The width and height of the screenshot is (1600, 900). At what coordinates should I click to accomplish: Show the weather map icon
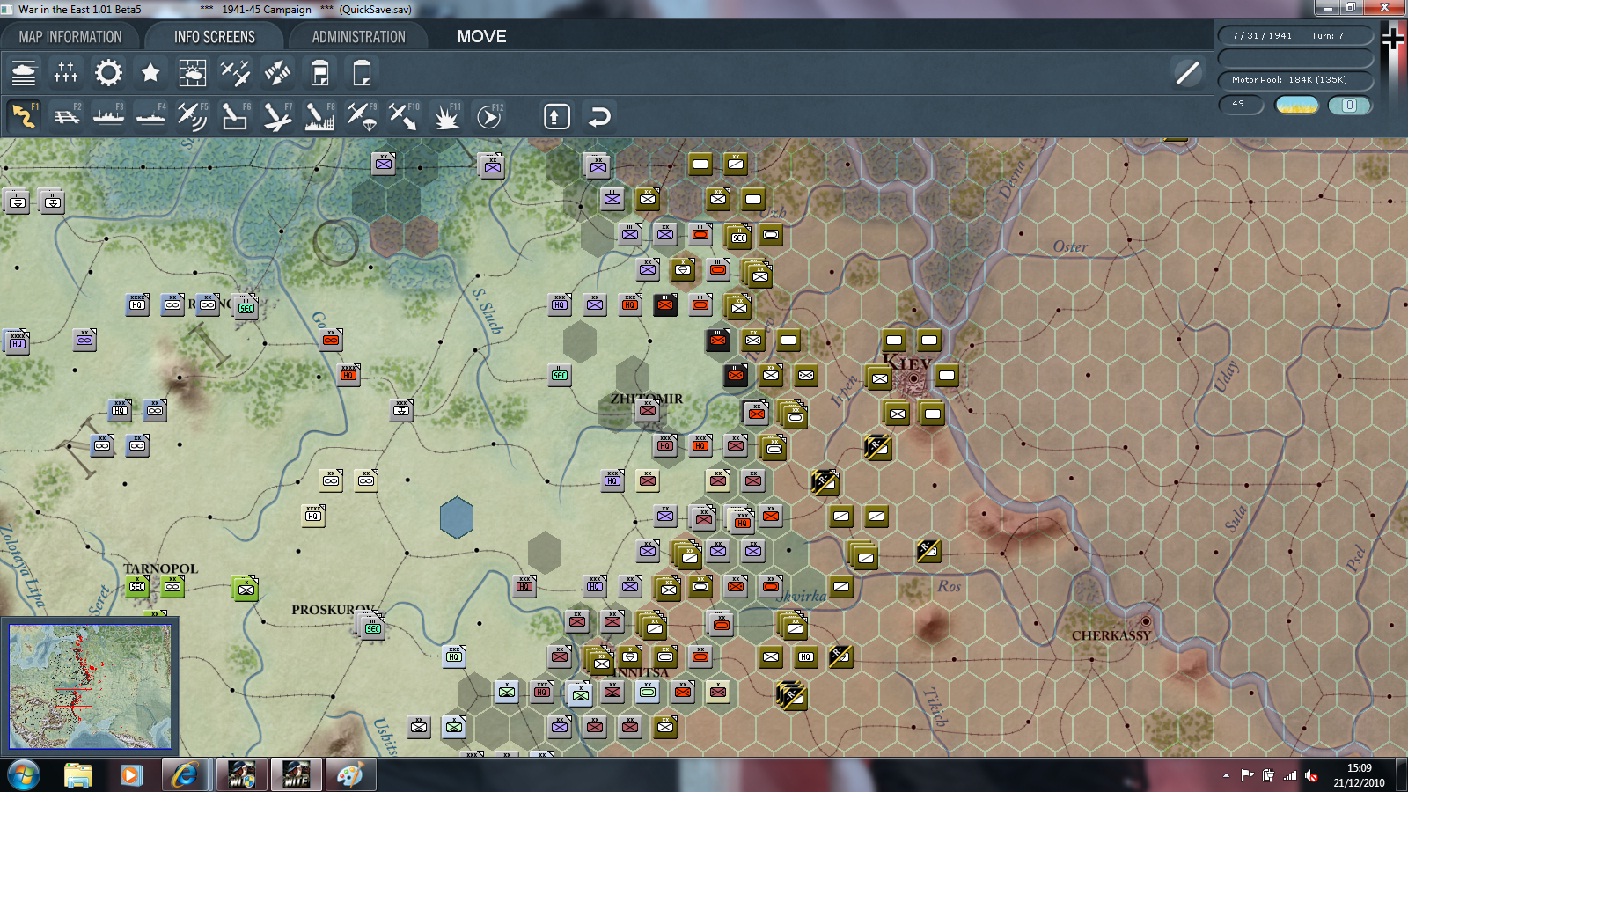(192, 73)
